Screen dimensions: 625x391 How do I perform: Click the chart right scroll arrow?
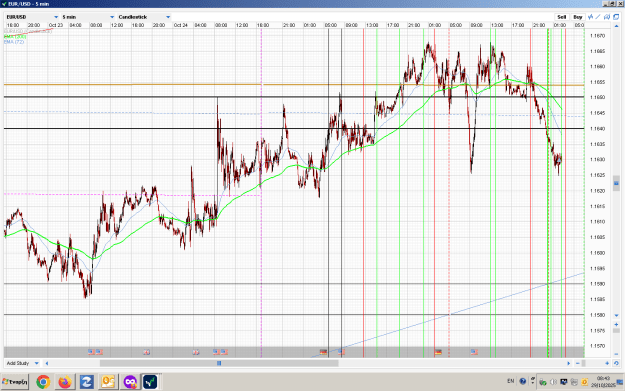569,363
